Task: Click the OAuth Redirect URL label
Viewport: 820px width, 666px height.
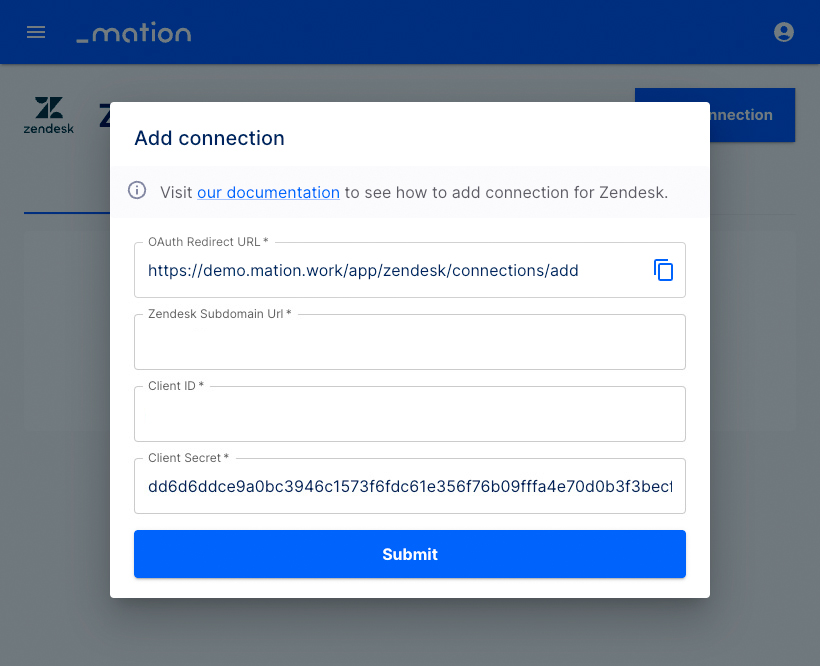Action: point(208,242)
